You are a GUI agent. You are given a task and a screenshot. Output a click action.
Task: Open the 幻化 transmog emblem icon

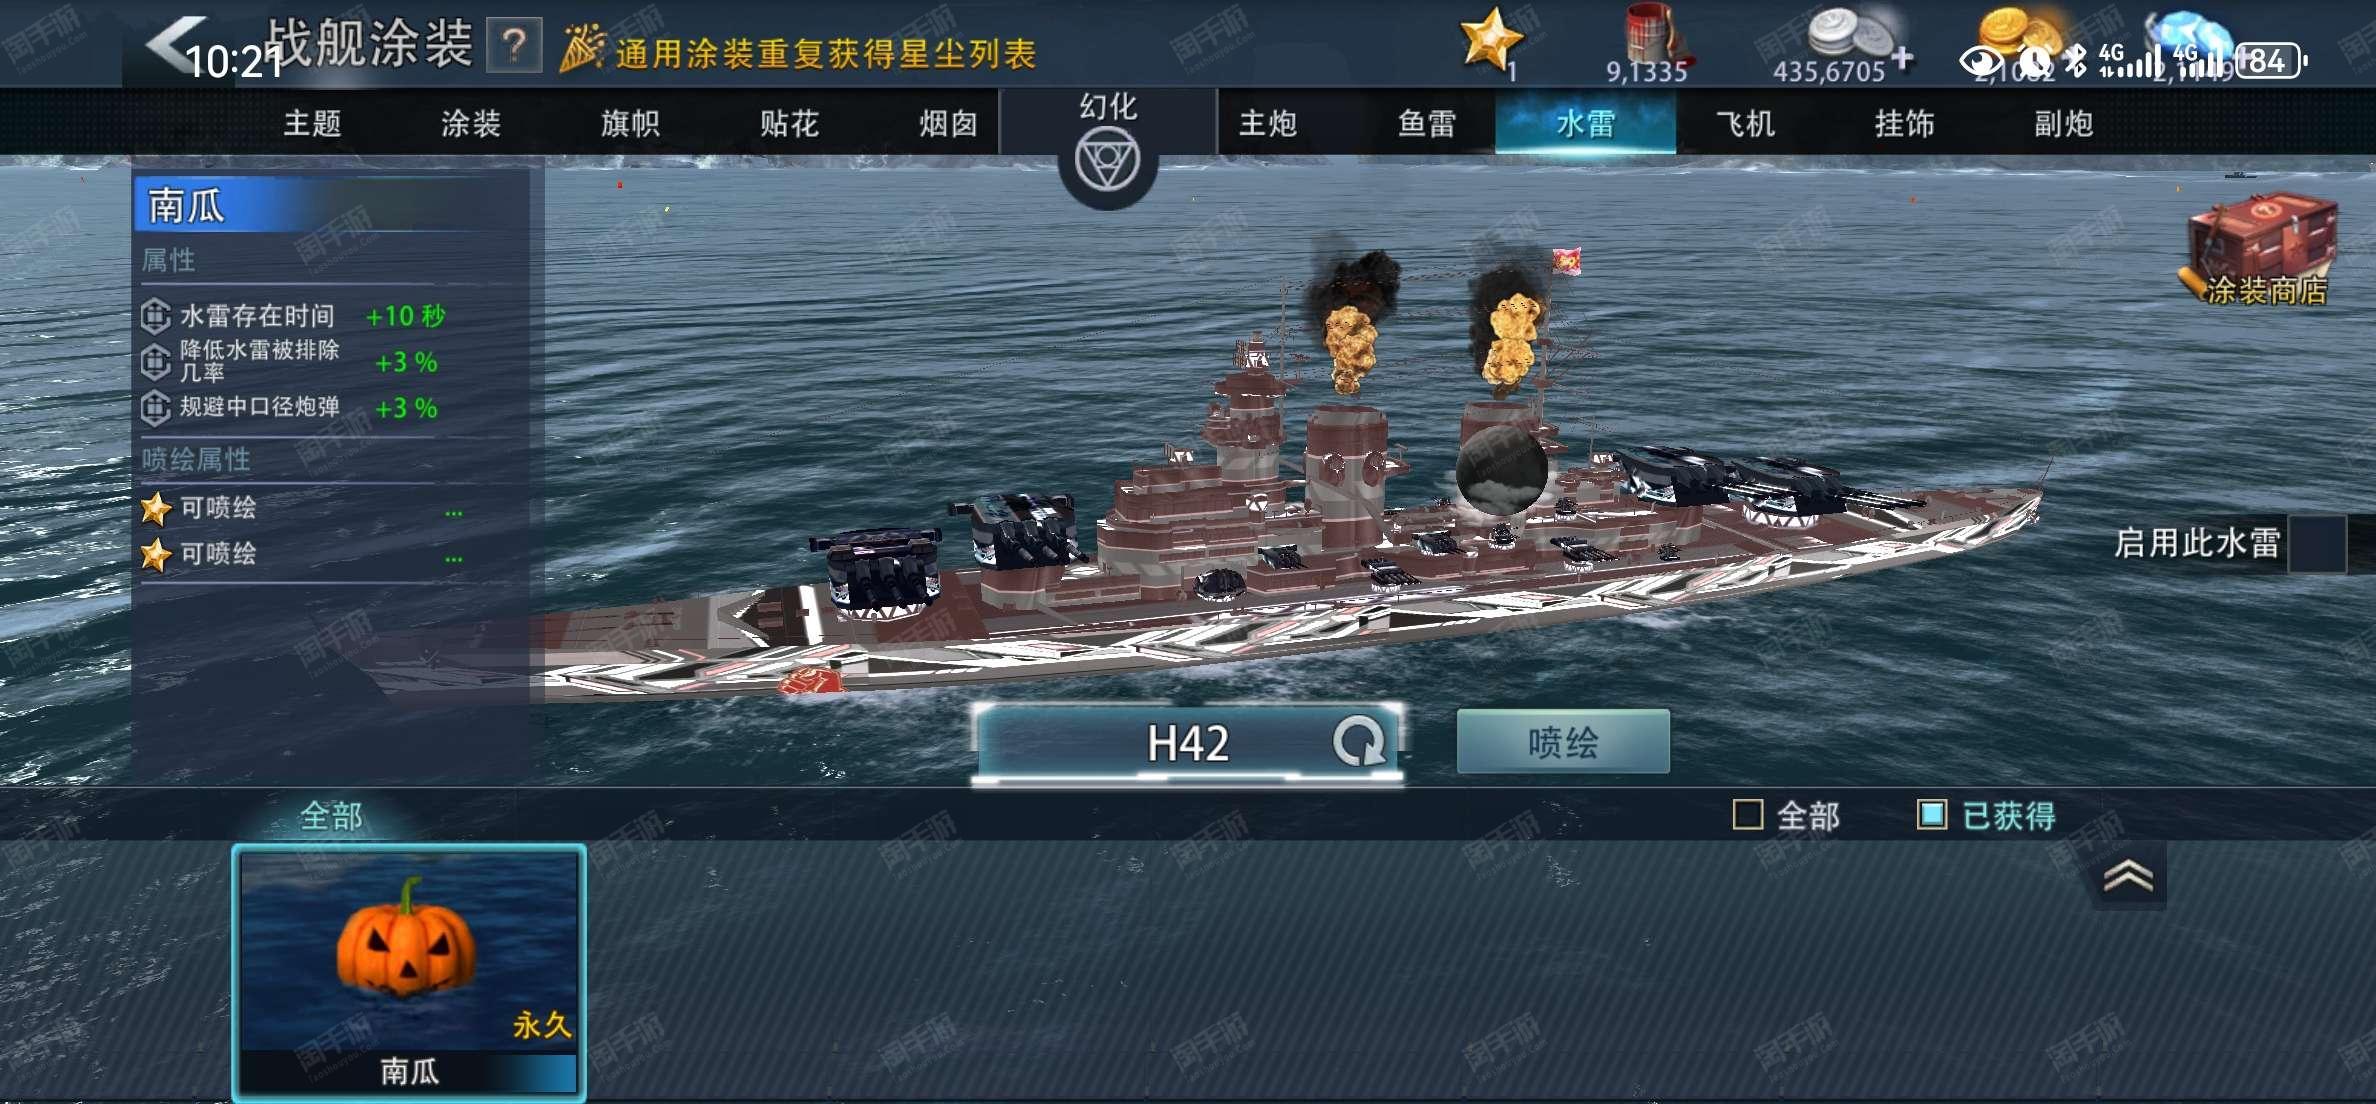click(x=1107, y=161)
